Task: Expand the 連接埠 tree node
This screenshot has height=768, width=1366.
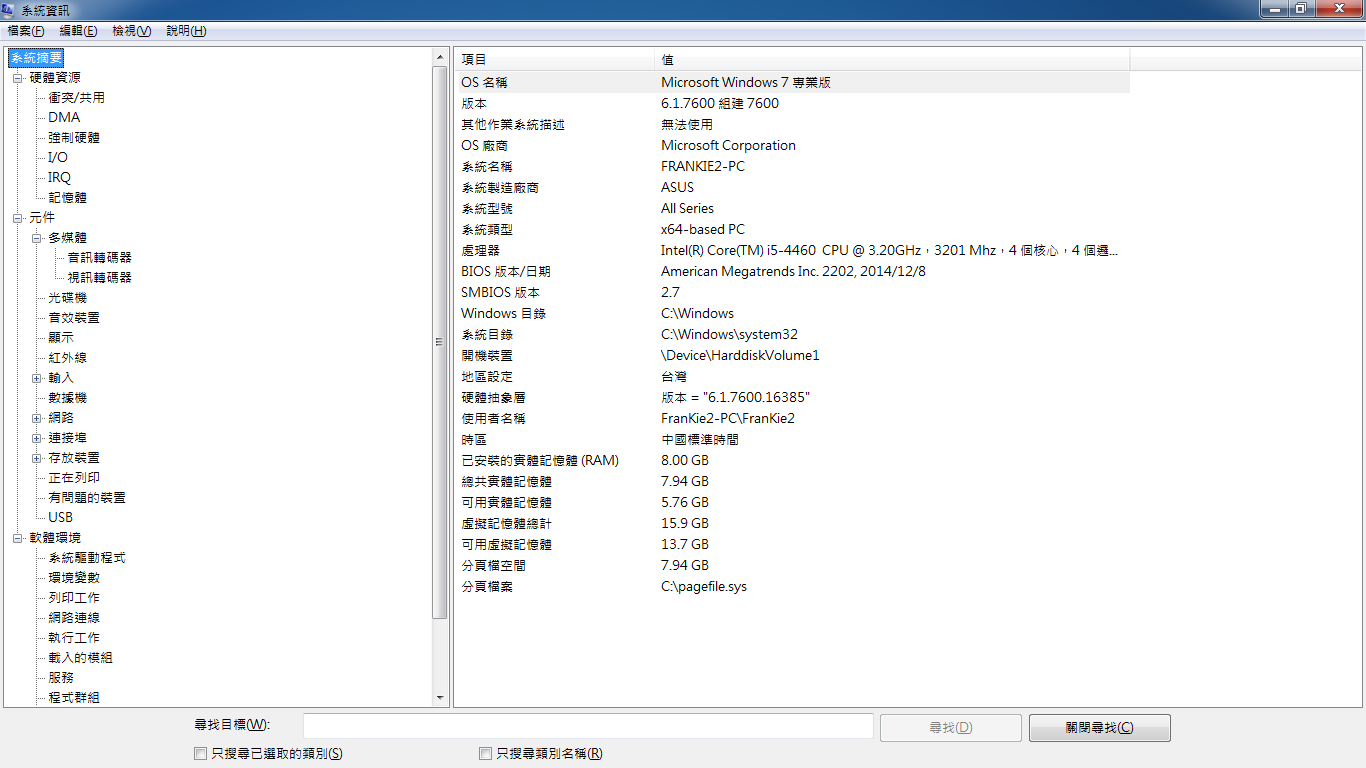Action: tap(37, 438)
